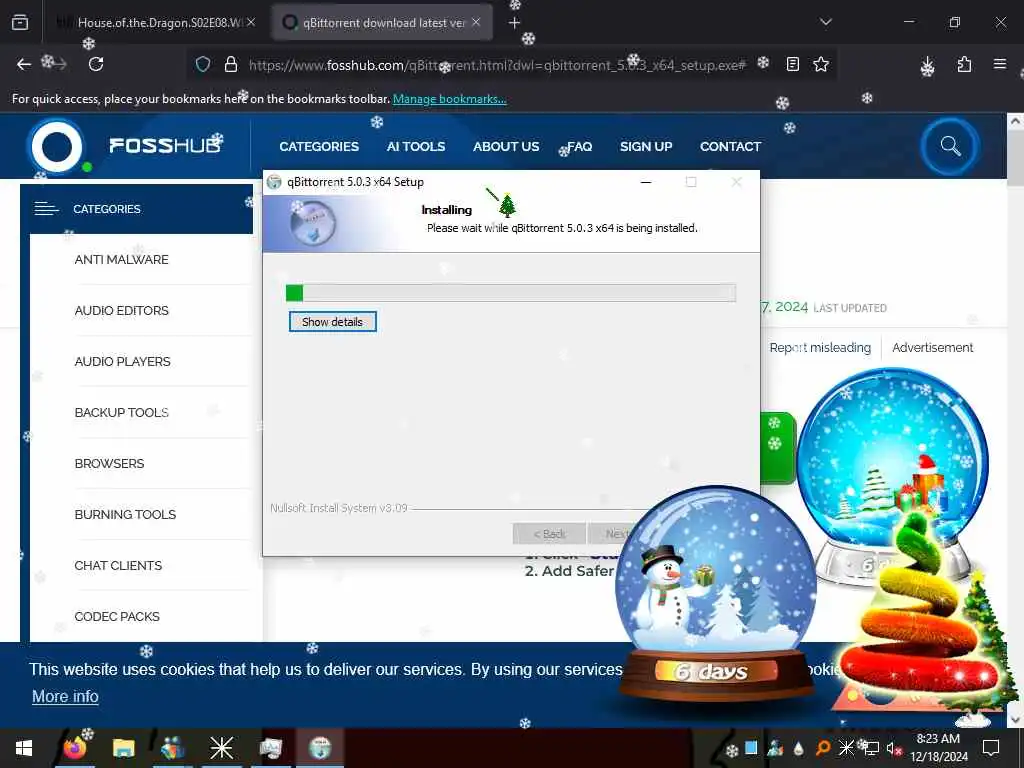Viewport: 1024px width, 768px height.
Task: Open File Explorer from the taskbar
Action: coord(123,748)
